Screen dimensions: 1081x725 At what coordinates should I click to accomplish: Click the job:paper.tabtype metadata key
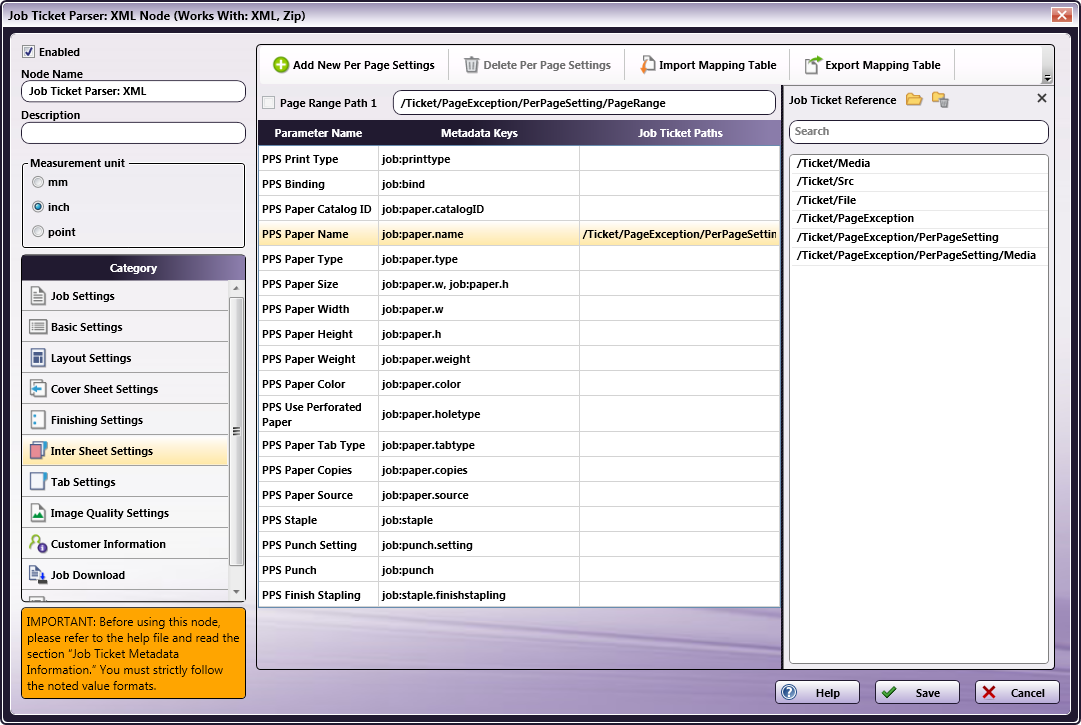[x=428, y=445]
